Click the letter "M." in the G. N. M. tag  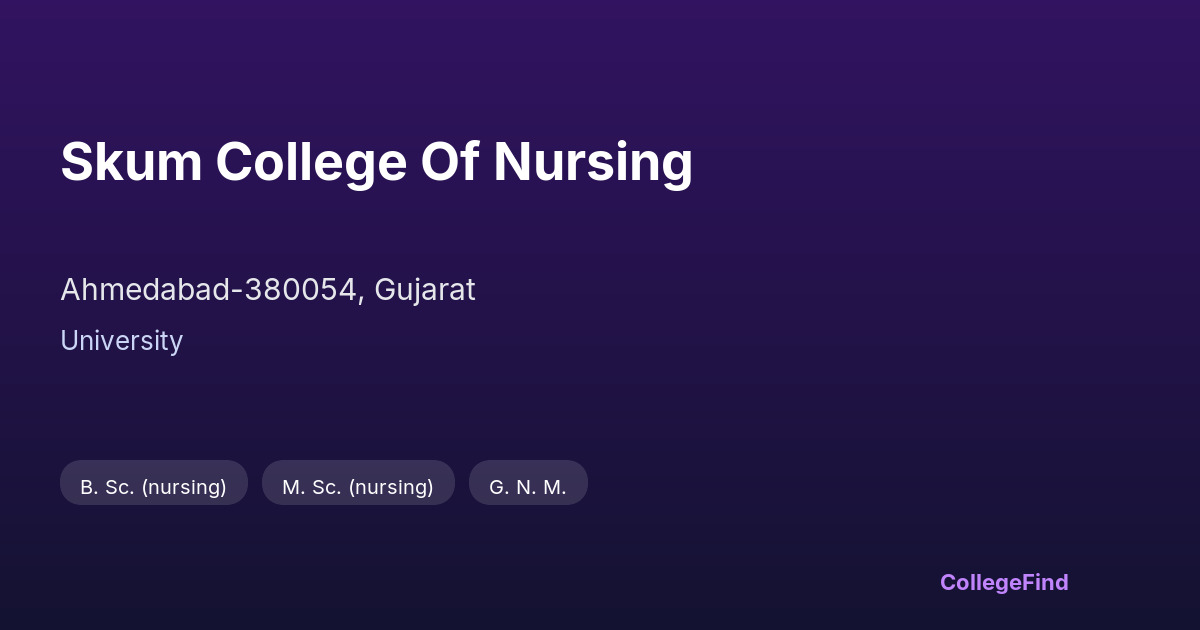tap(555, 487)
